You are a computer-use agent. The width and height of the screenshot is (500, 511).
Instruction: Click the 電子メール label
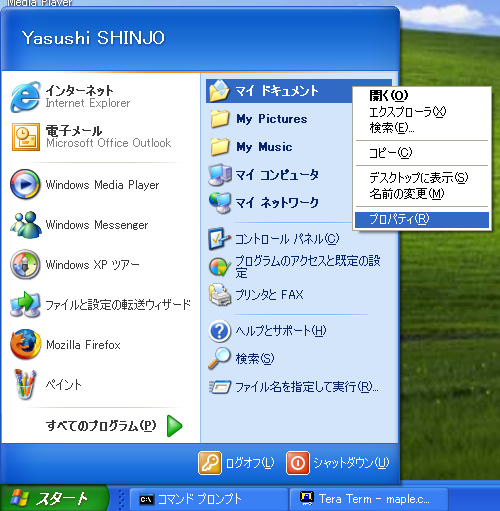tap(74, 130)
